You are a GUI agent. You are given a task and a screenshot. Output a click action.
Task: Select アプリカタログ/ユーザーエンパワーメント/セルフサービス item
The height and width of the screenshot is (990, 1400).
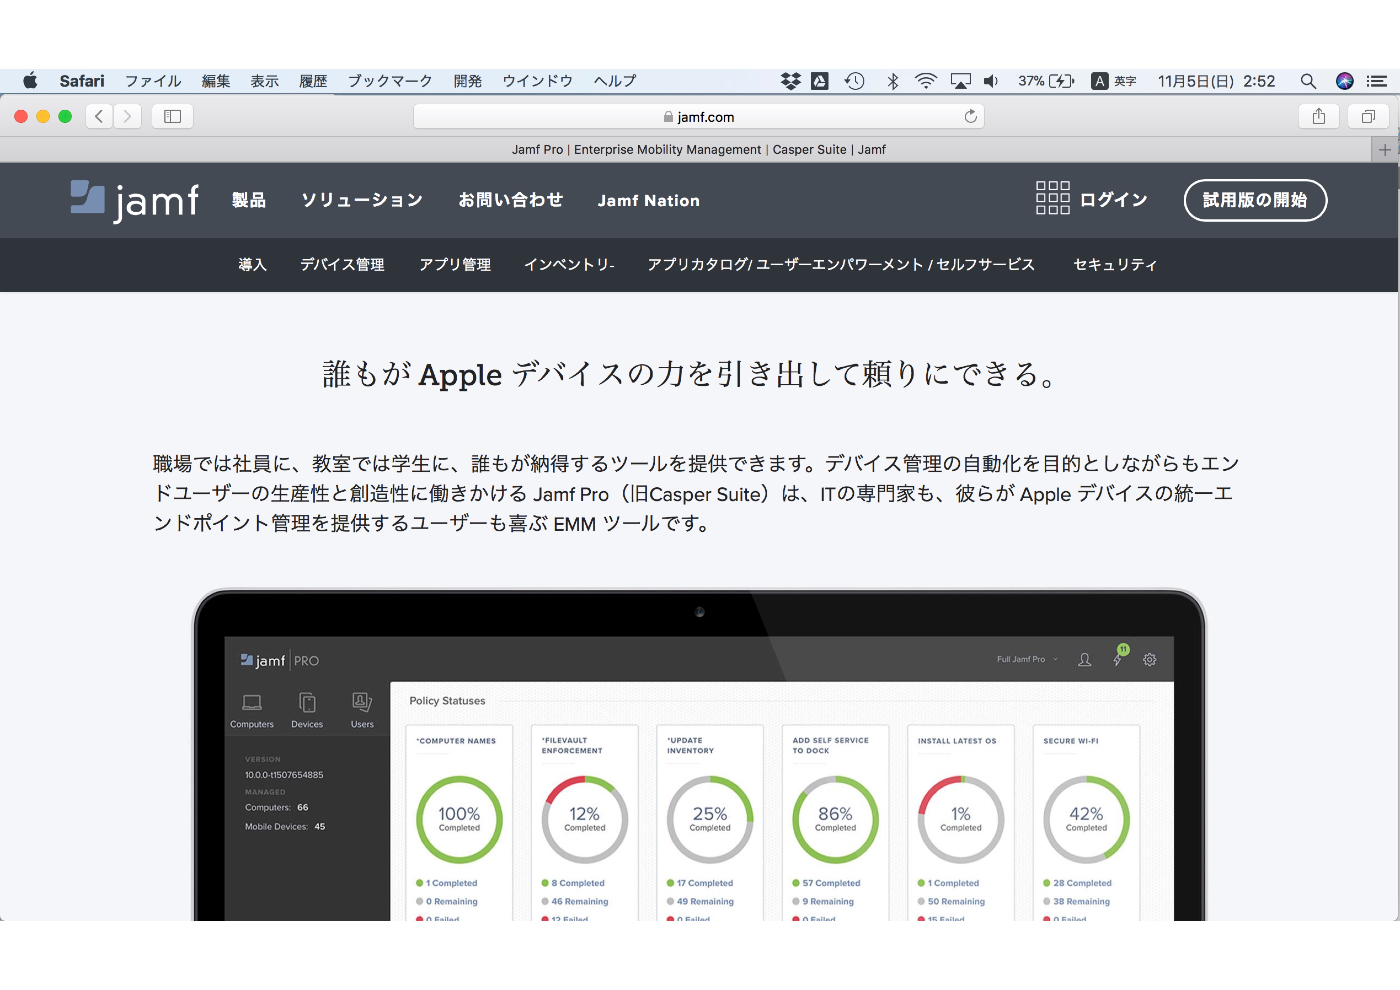pos(841,265)
